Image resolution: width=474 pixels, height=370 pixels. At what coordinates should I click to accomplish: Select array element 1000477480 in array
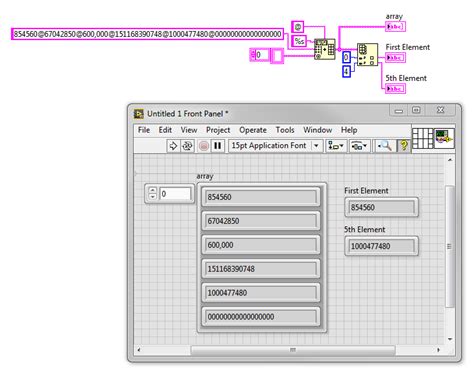pyautogui.click(x=261, y=293)
